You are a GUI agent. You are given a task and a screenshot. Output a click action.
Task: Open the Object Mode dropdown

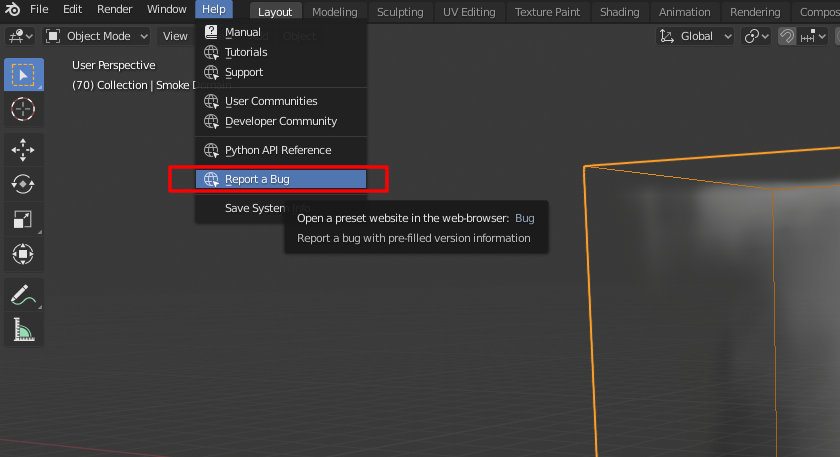click(97, 36)
